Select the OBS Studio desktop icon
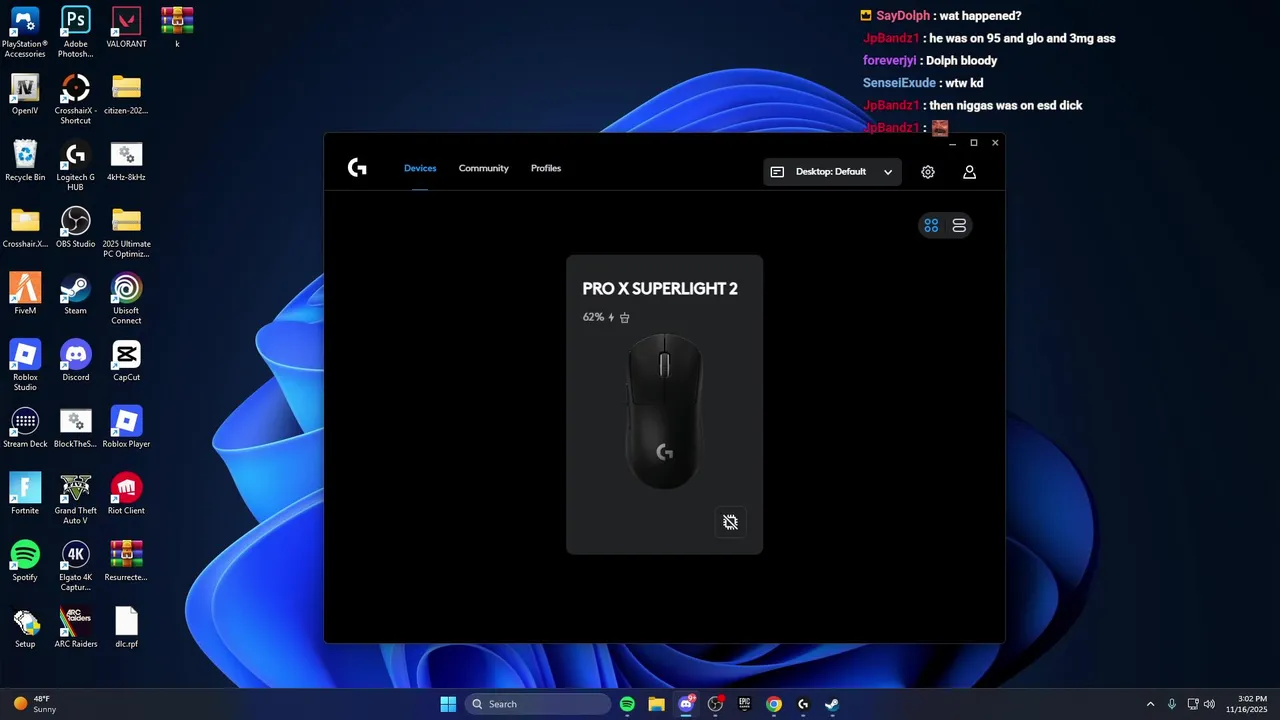Screen dimensions: 1280x720 point(75,228)
